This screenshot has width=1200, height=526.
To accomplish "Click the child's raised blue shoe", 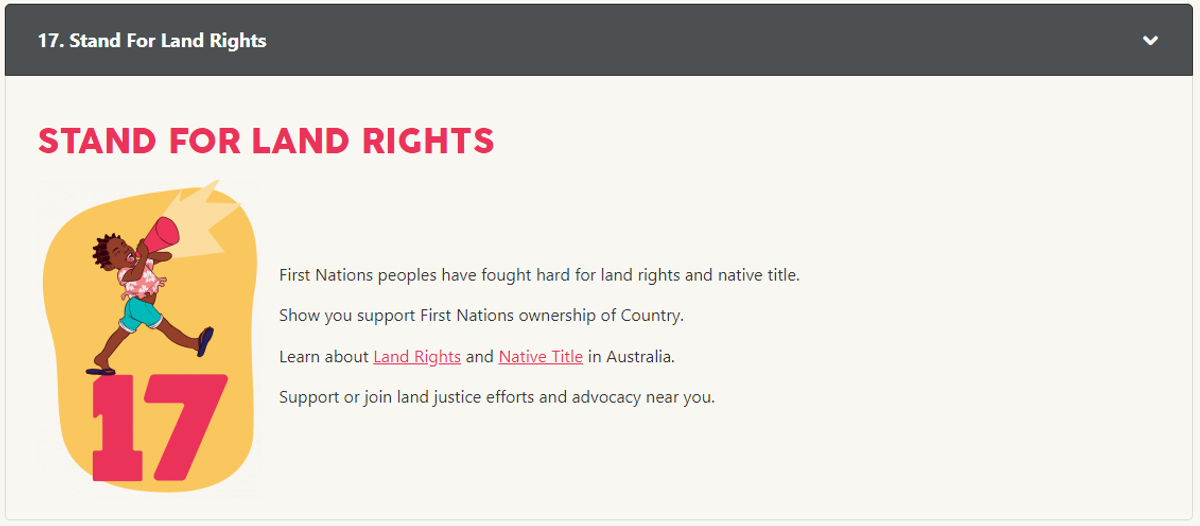I will pyautogui.click(x=205, y=341).
